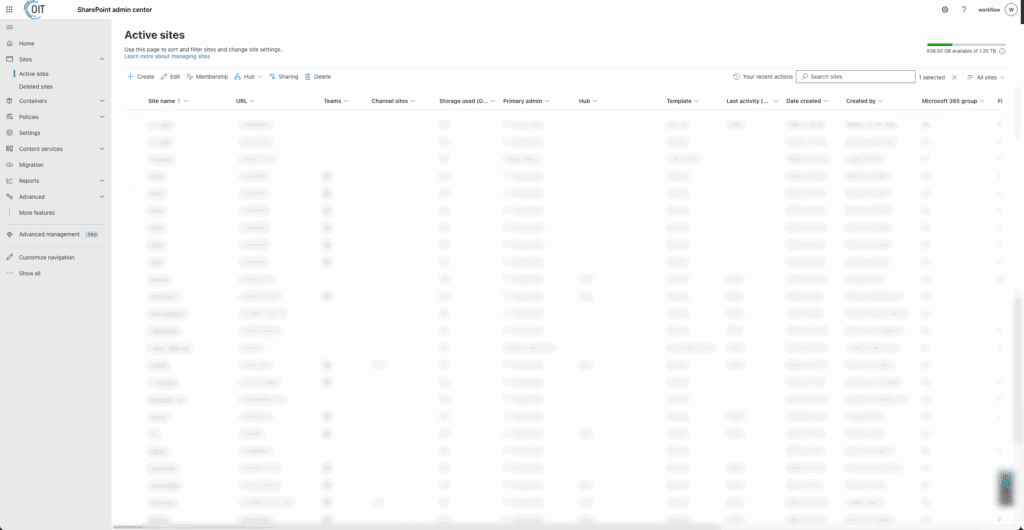Image resolution: width=1024 pixels, height=530 pixels.
Task: Click the OIT logo
Action: 35,9
